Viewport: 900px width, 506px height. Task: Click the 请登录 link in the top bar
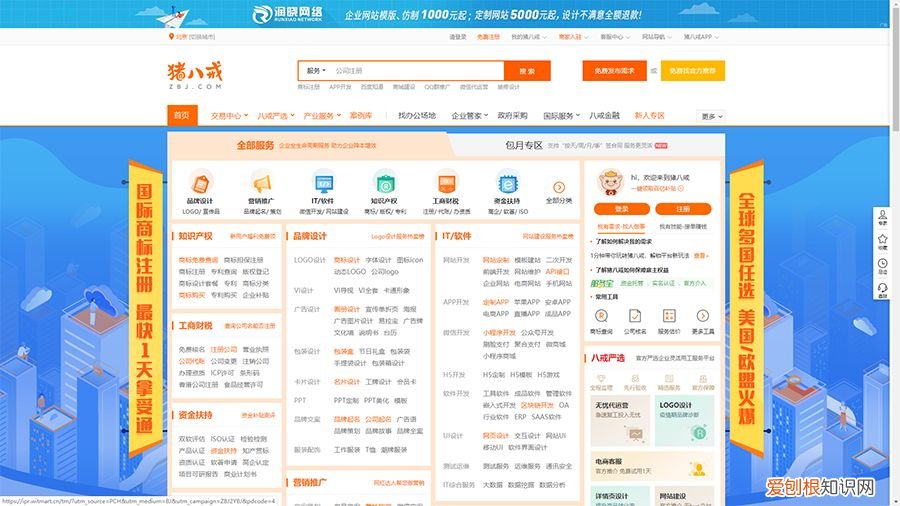point(457,37)
